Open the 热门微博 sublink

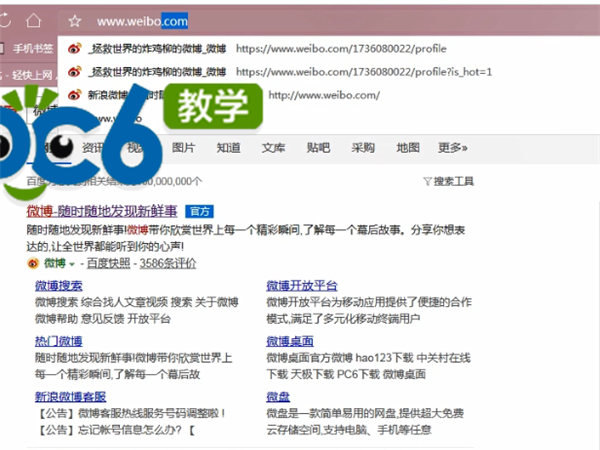coord(59,341)
